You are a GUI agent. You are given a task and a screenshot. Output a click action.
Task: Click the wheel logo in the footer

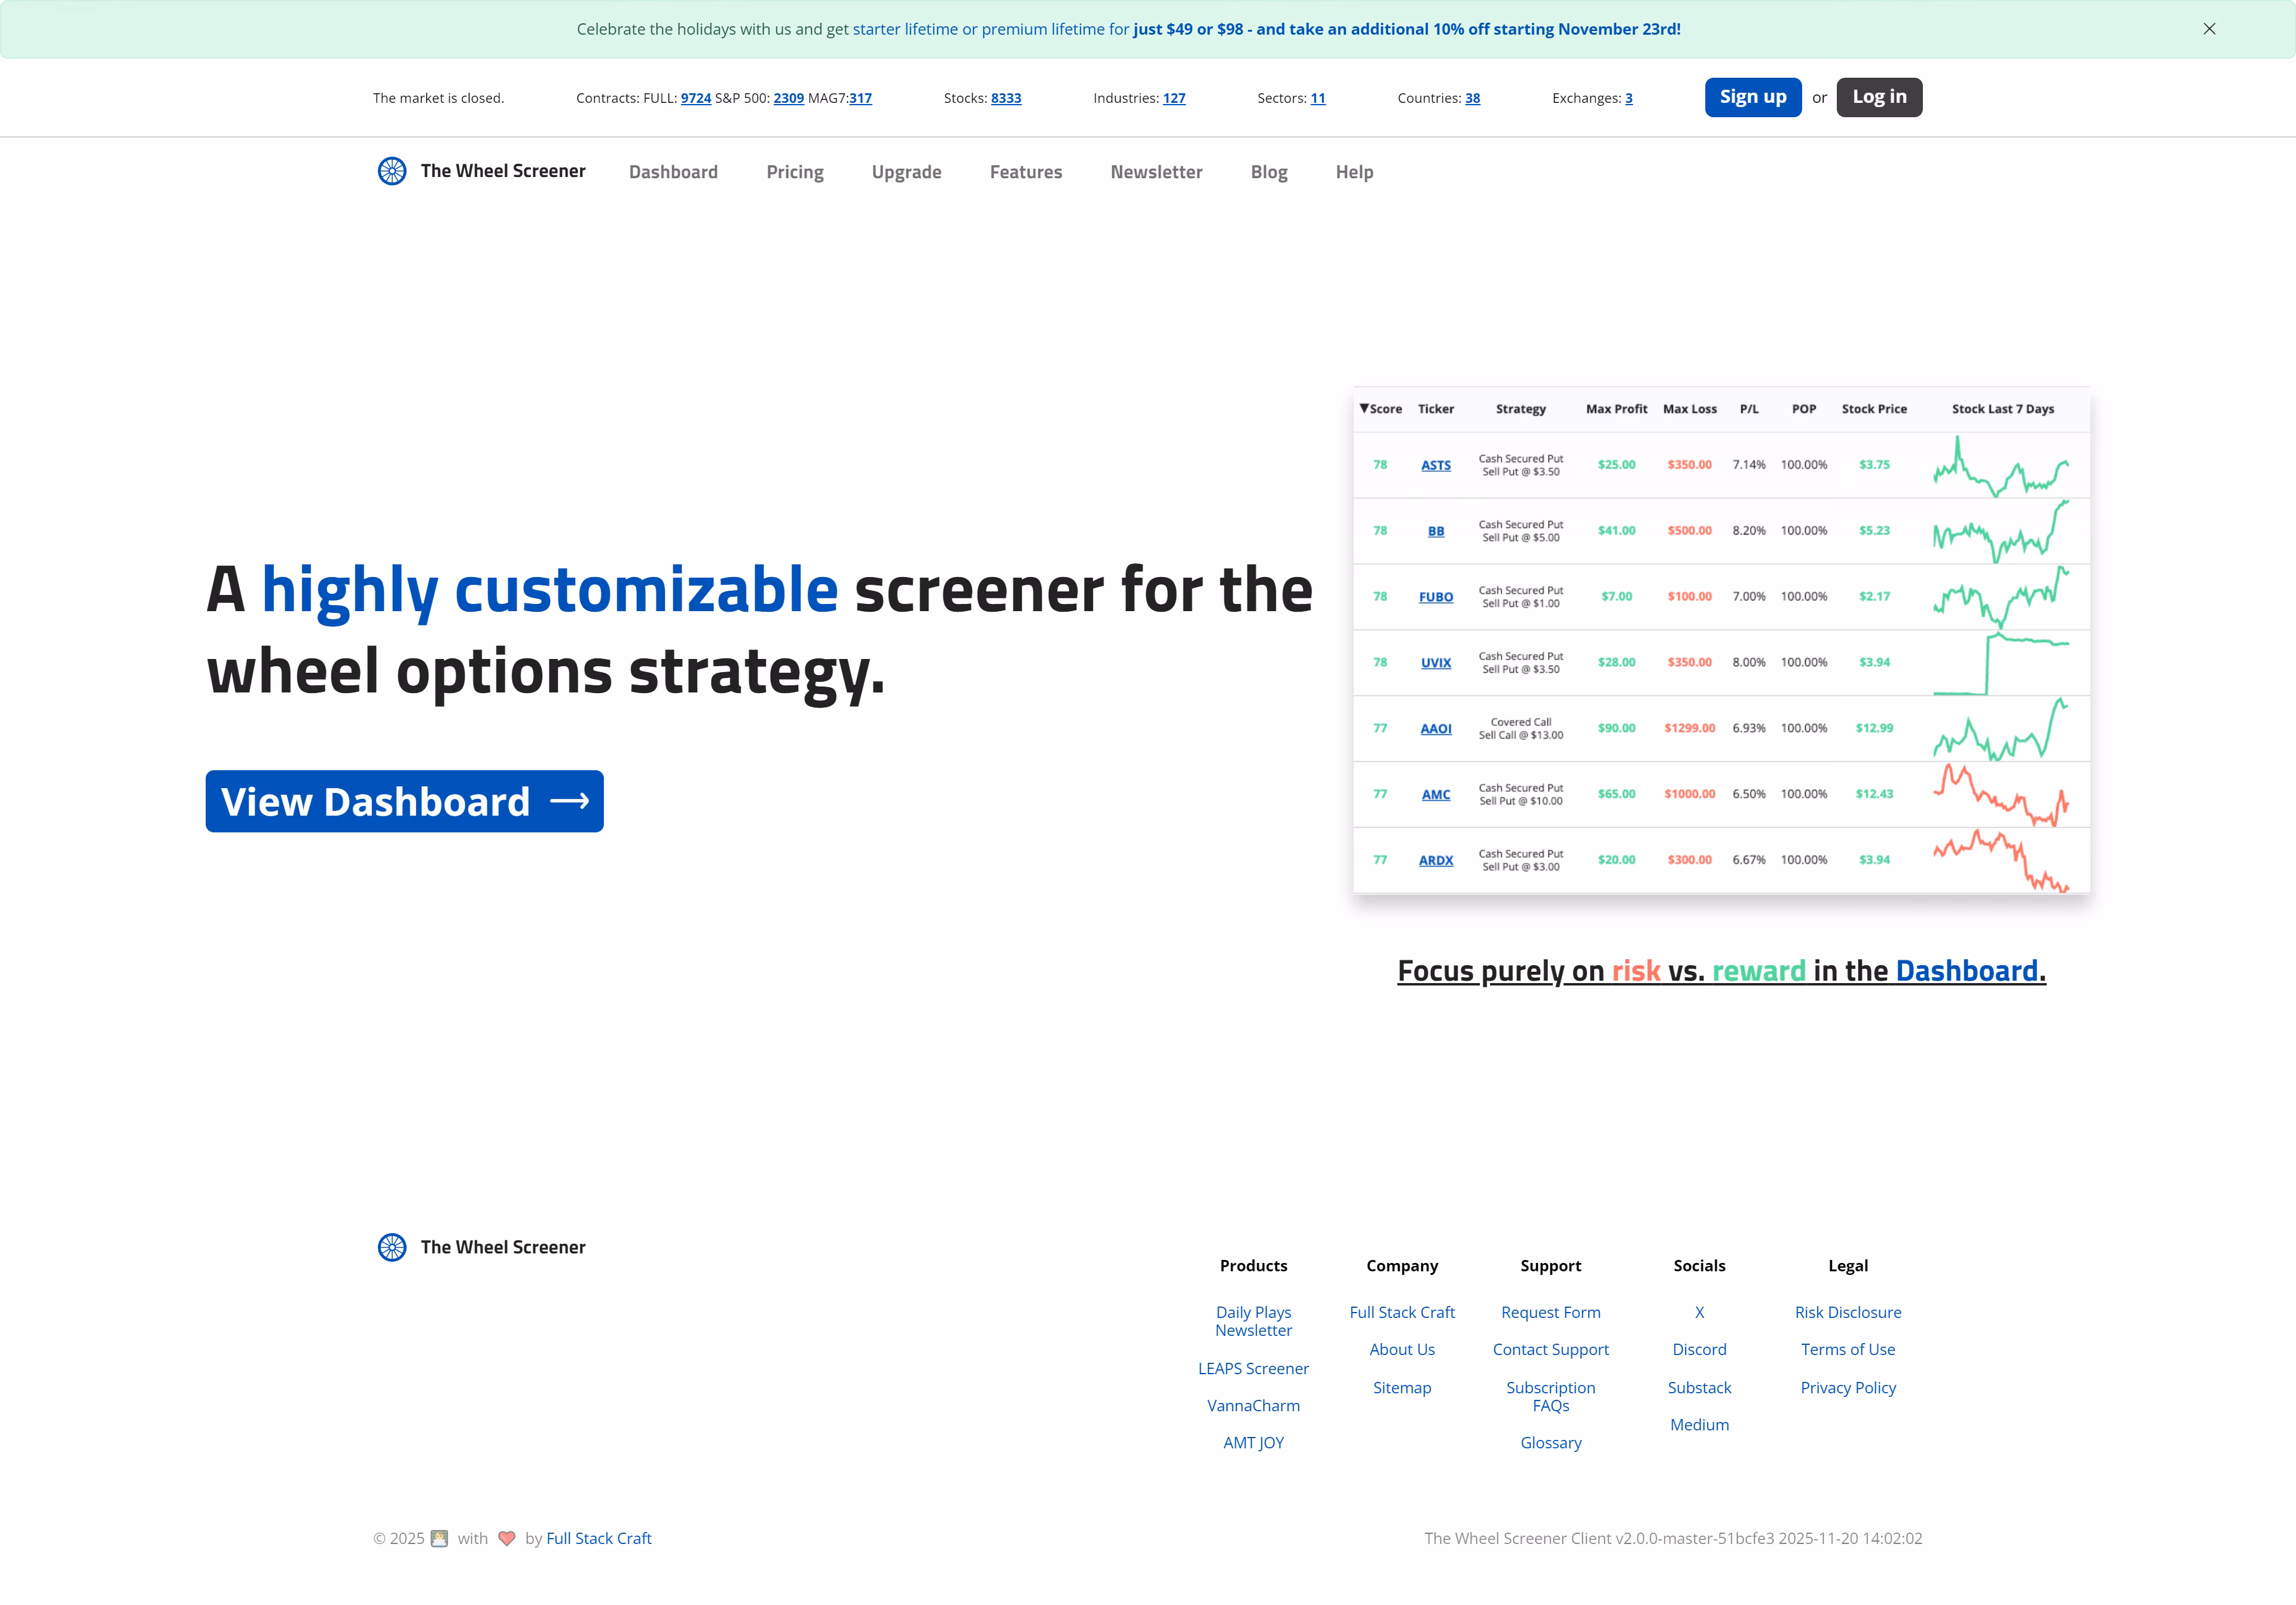tap(392, 1247)
